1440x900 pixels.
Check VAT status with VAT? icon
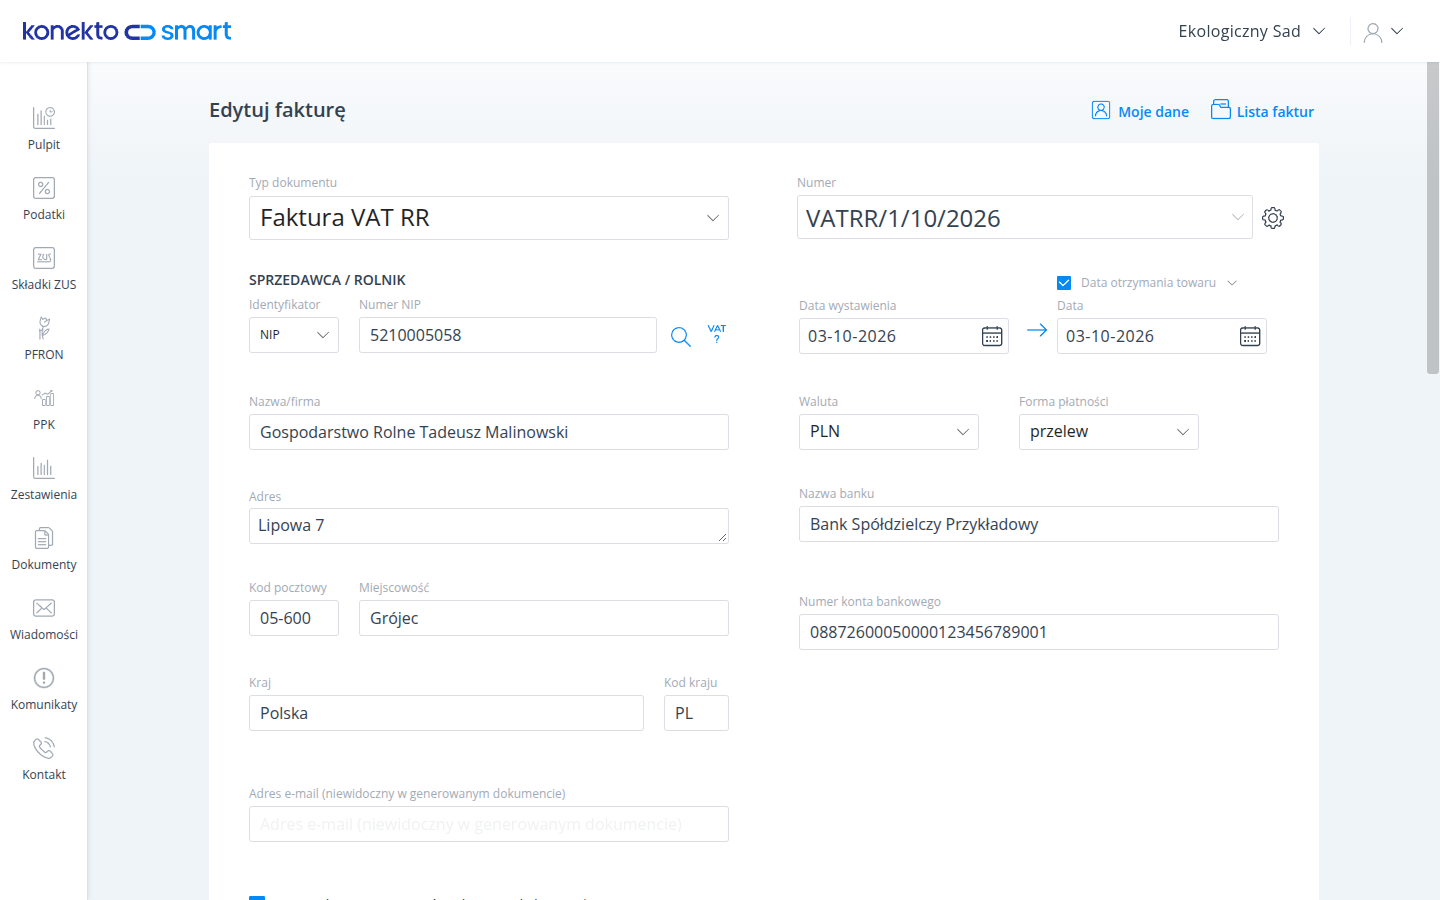717,333
